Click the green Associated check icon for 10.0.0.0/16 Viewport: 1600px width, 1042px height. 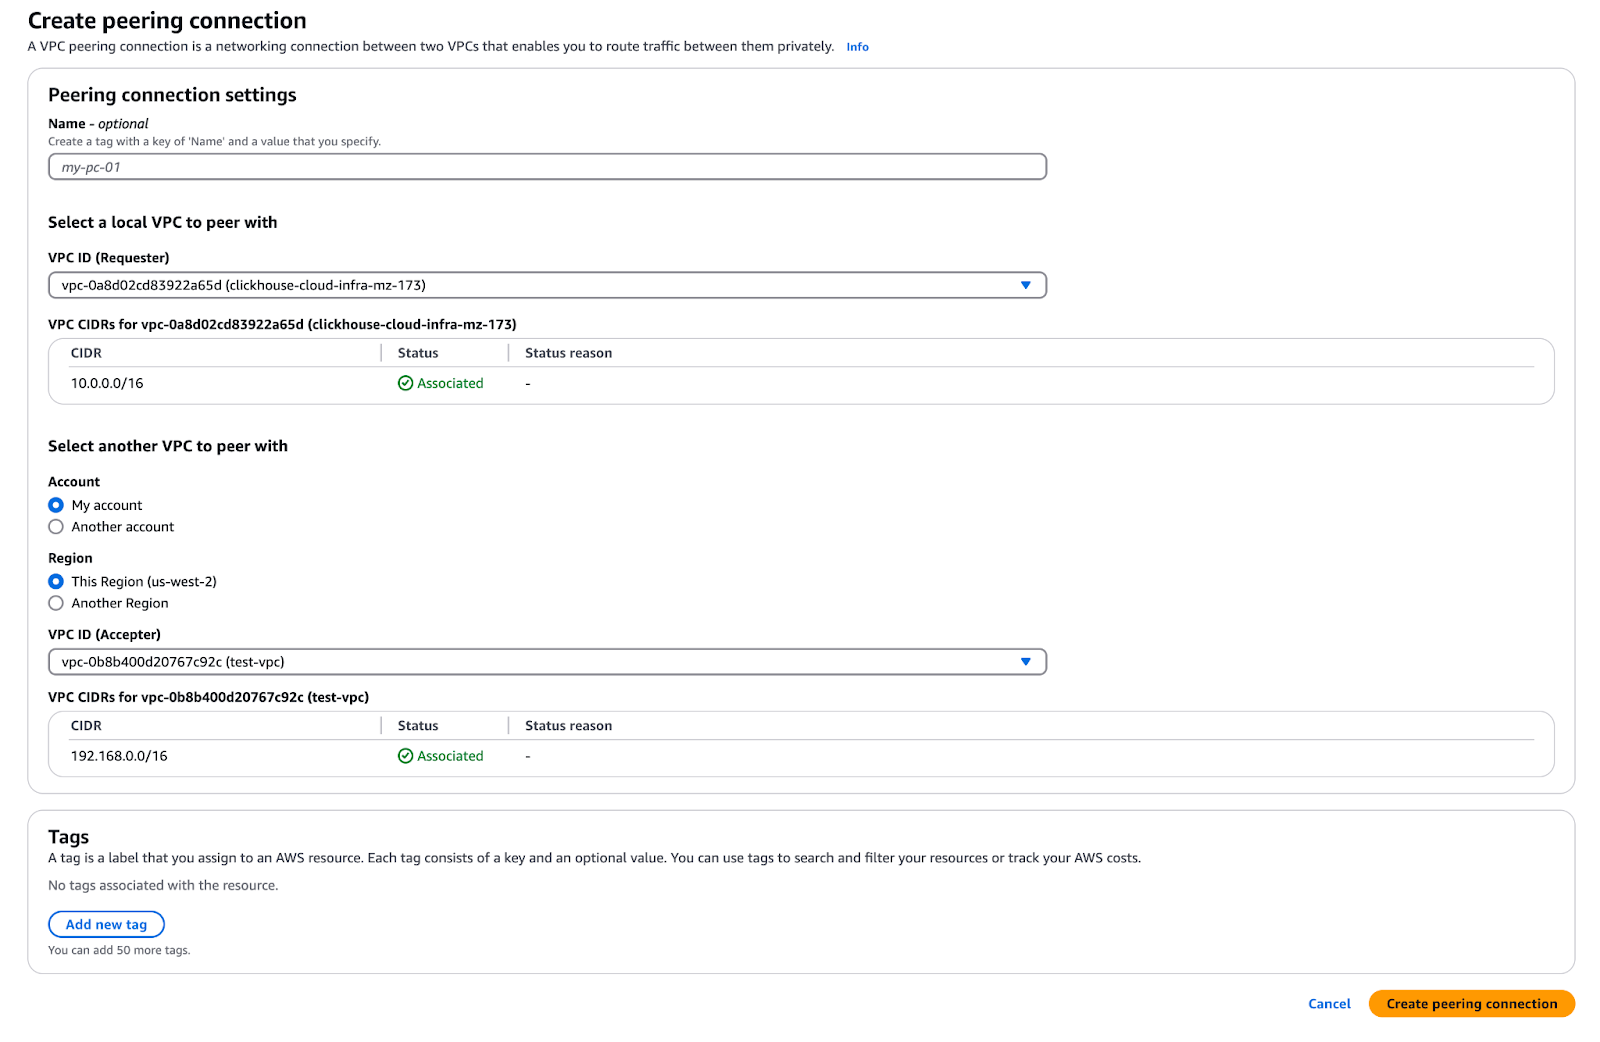405,383
